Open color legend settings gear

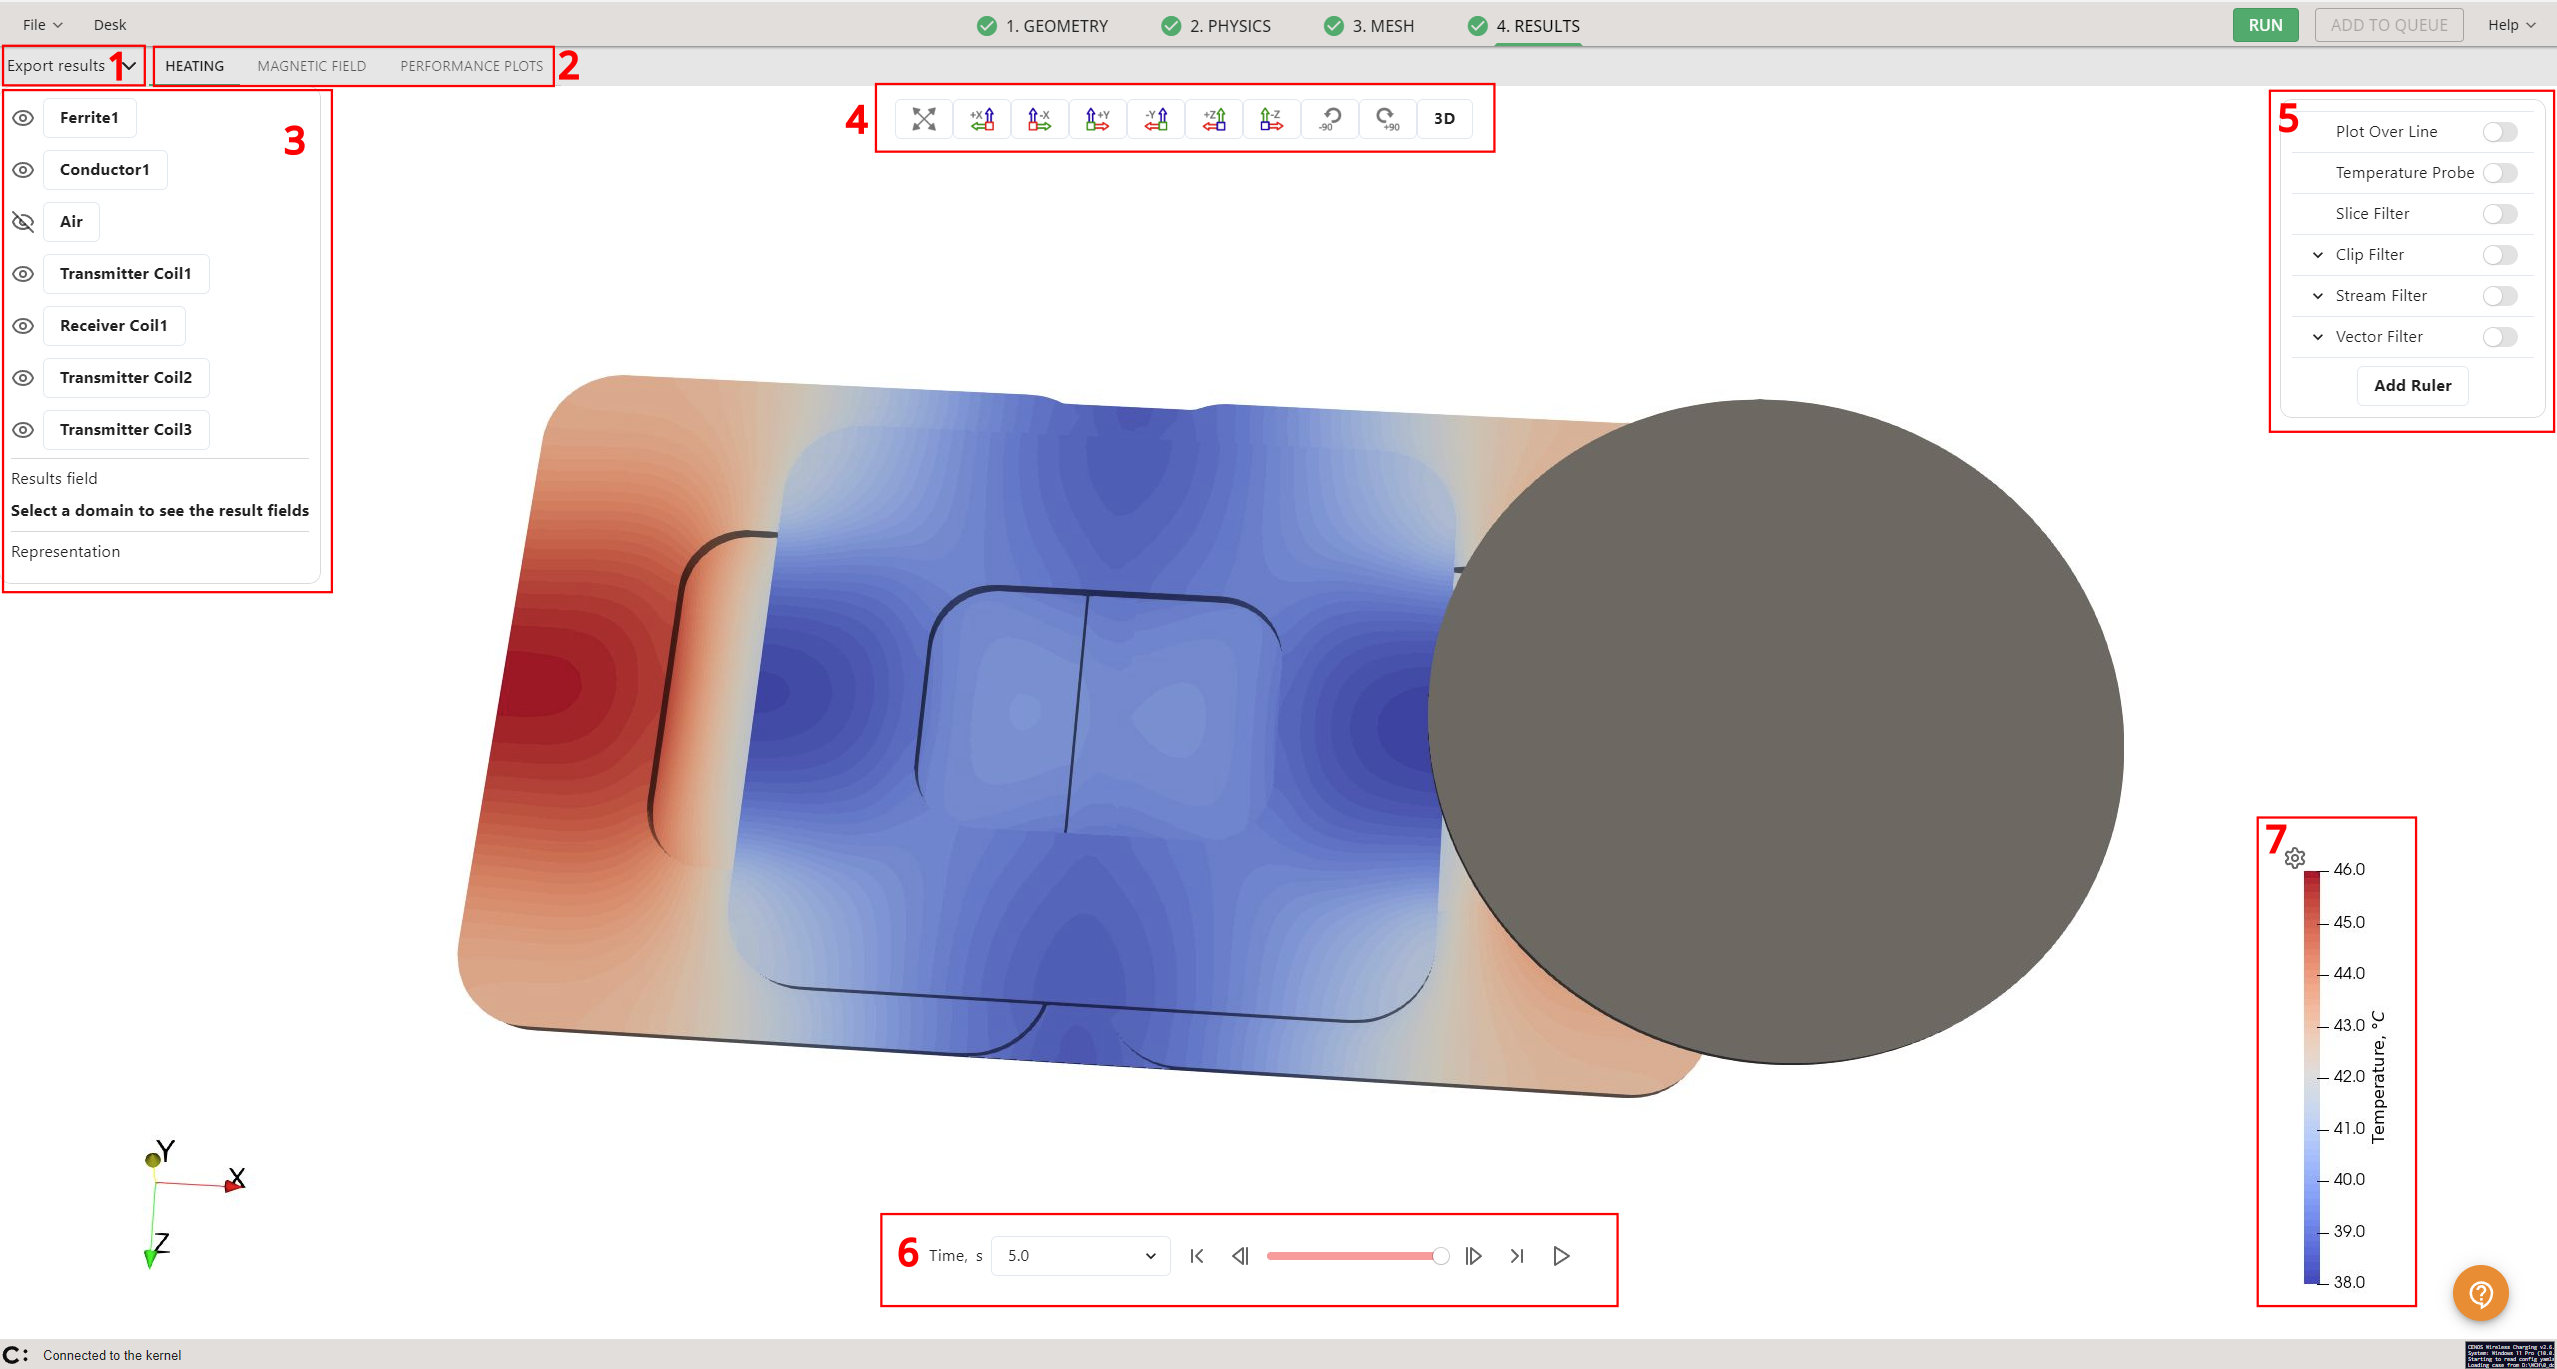point(2294,858)
